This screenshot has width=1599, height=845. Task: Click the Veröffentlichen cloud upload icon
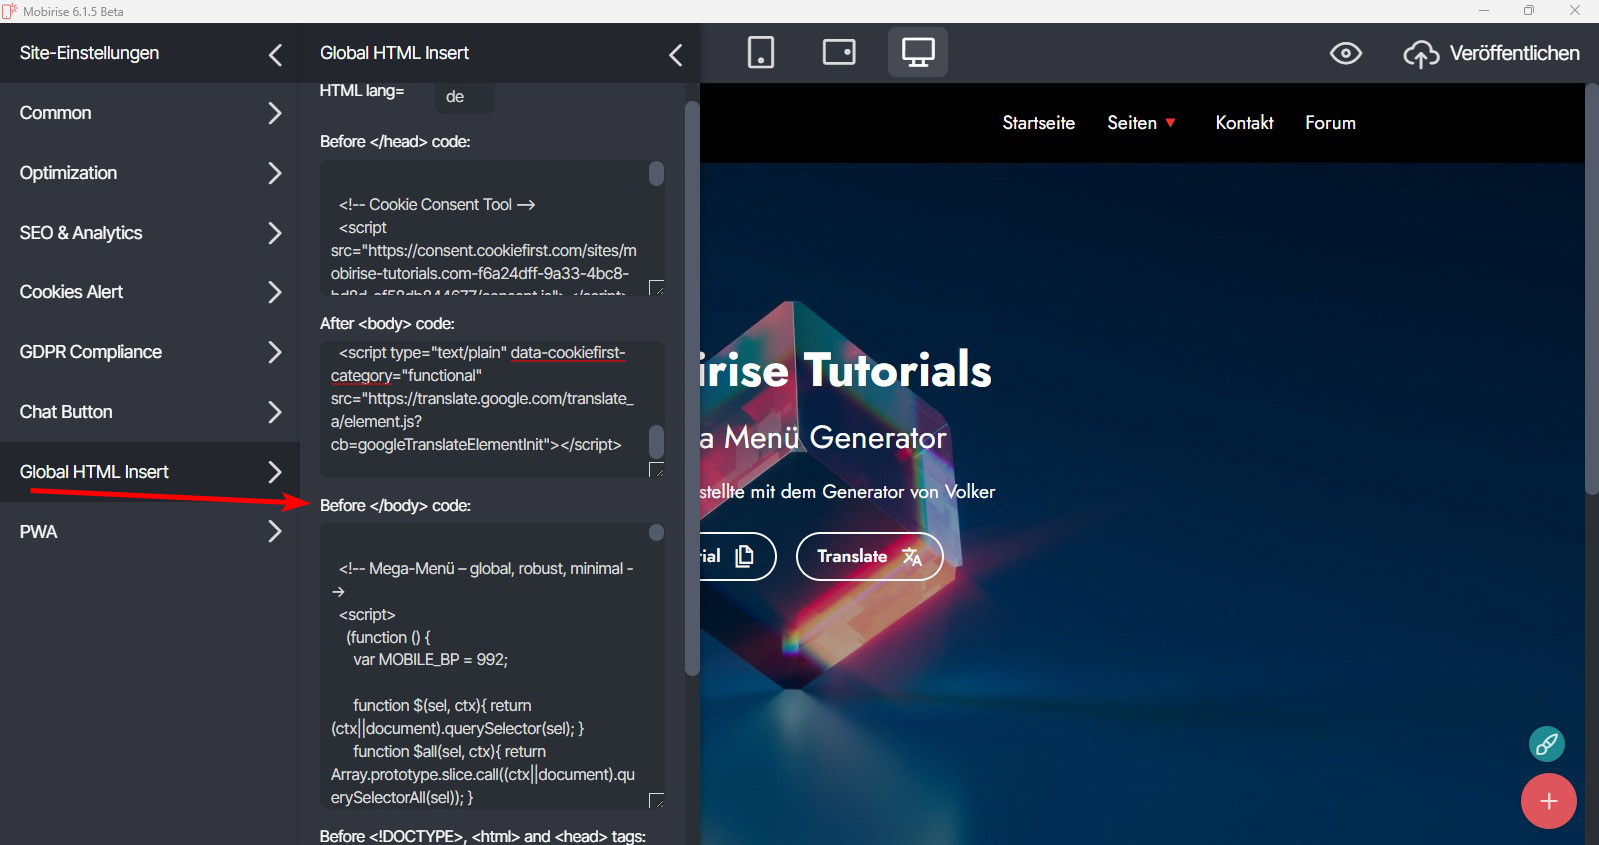(x=1421, y=54)
